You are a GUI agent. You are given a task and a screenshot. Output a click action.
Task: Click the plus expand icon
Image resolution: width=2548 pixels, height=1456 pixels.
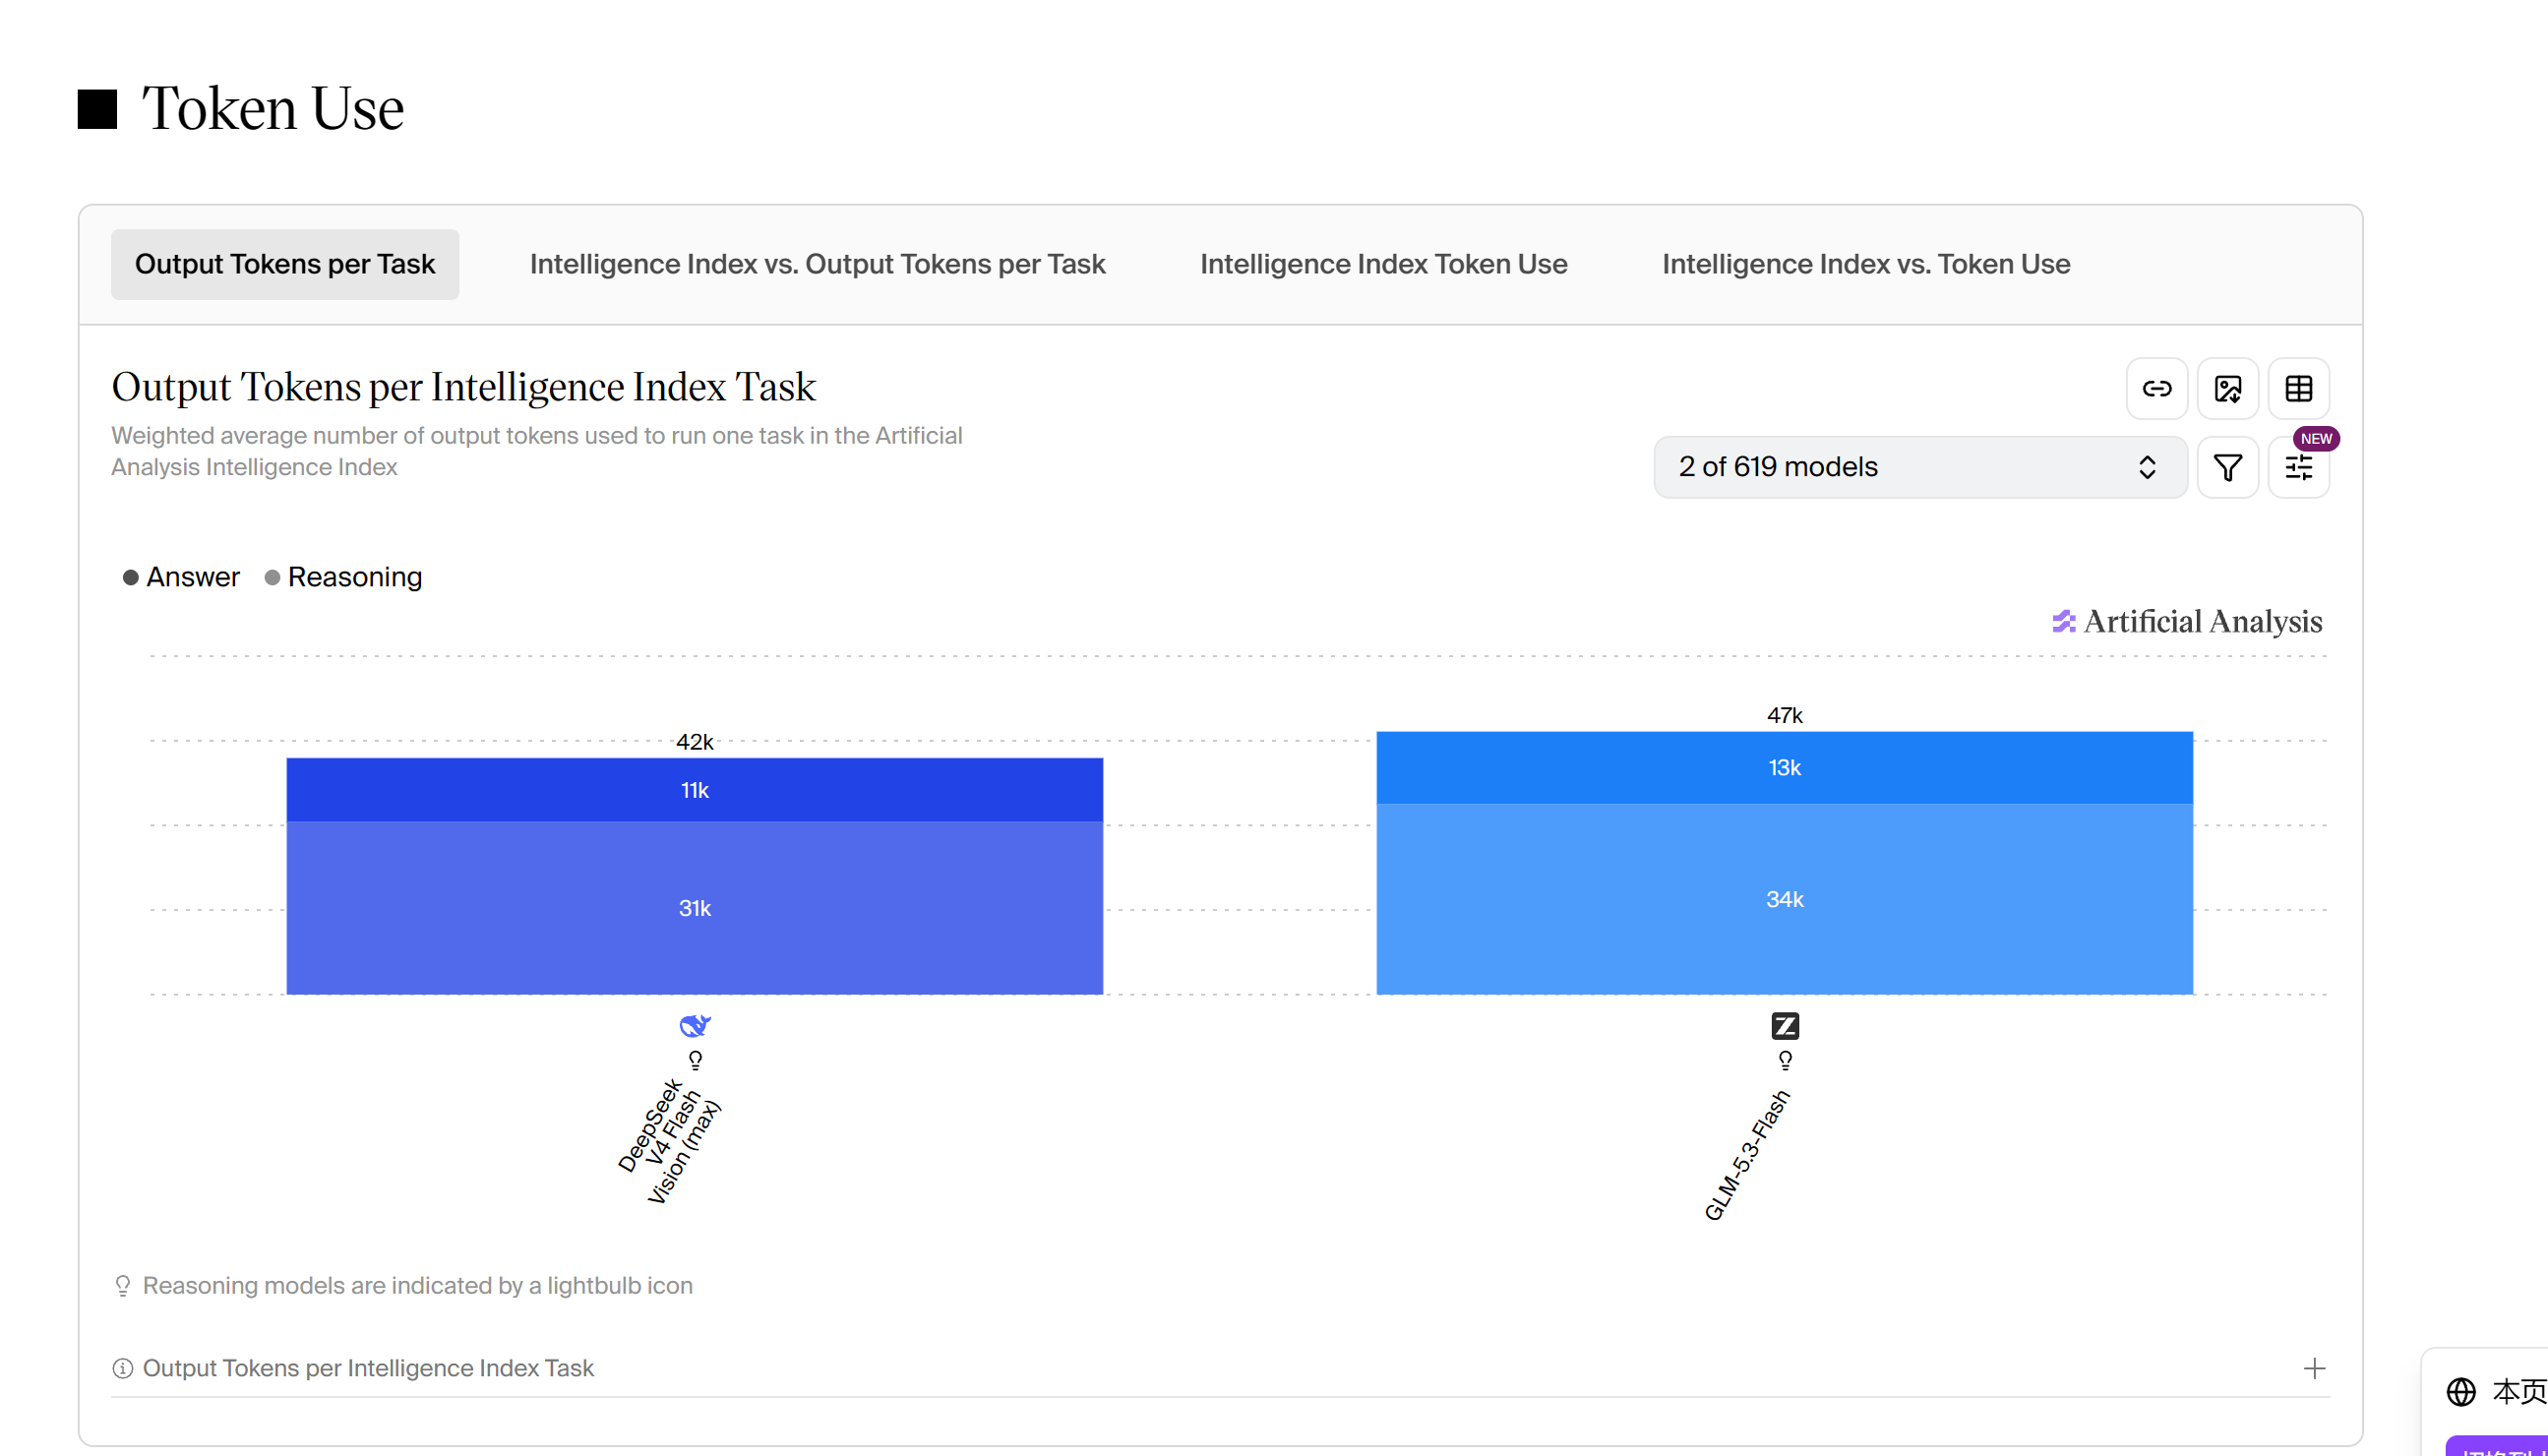click(2314, 1368)
